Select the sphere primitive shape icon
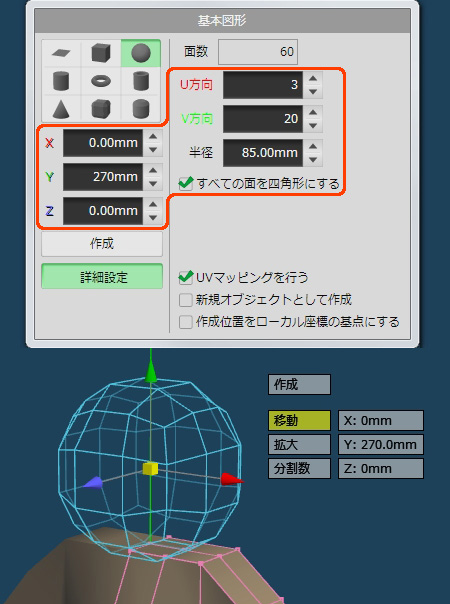Screen dimensions: 450x604 (141, 53)
